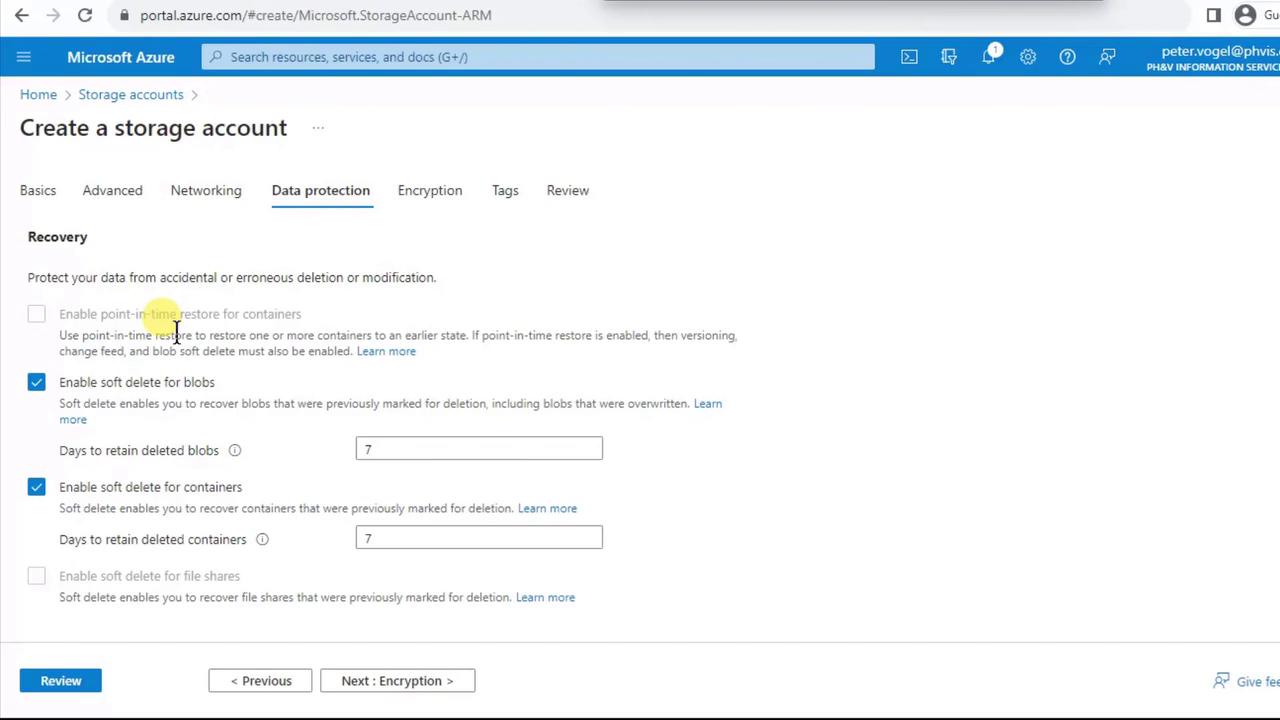Image resolution: width=1280 pixels, height=720 pixels.
Task: Focus the Days to retain deleted containers field
Action: [479, 538]
